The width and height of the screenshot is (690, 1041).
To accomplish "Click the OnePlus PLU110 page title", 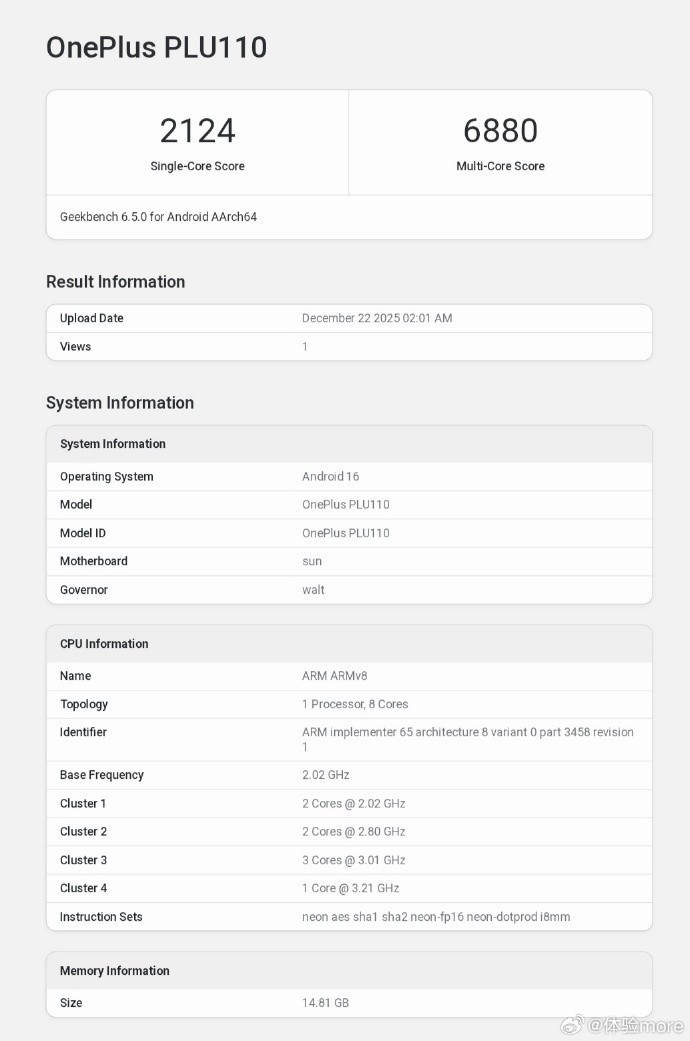I will [156, 47].
